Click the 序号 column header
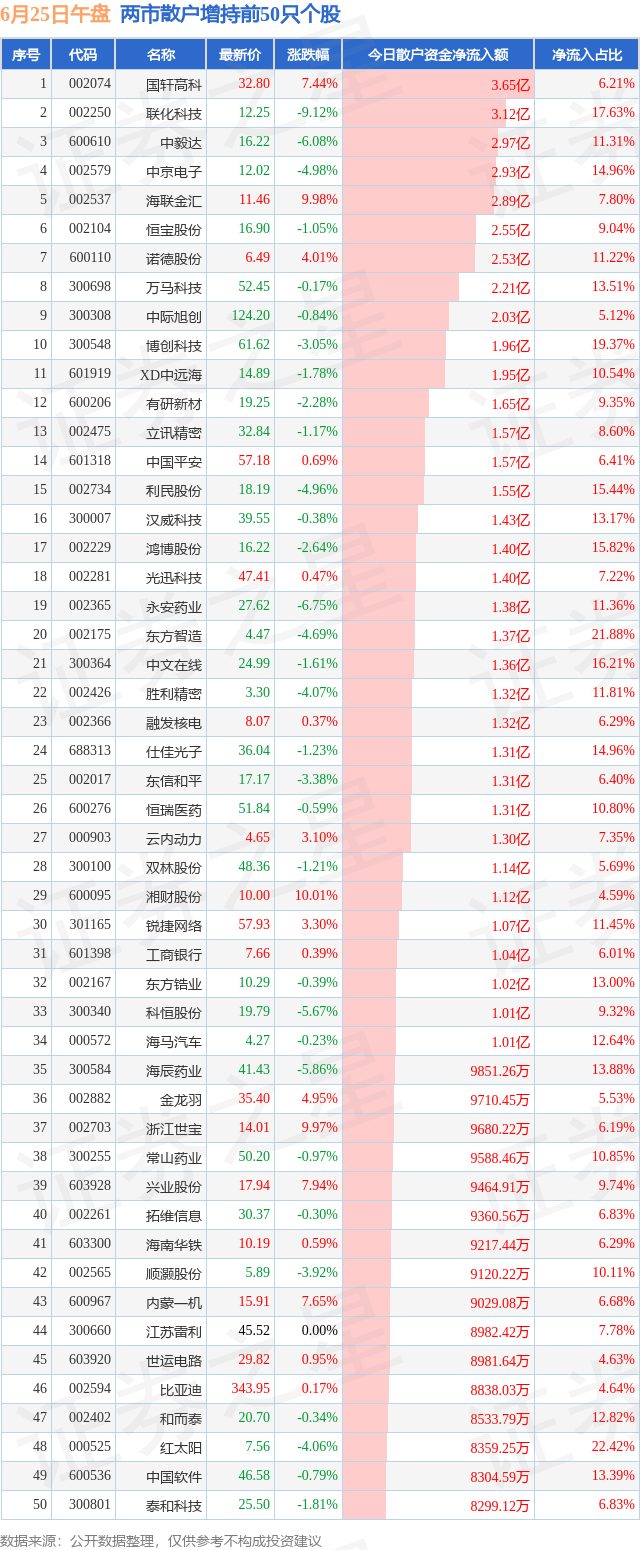Viewport: 640px width, 1550px height. [26, 55]
